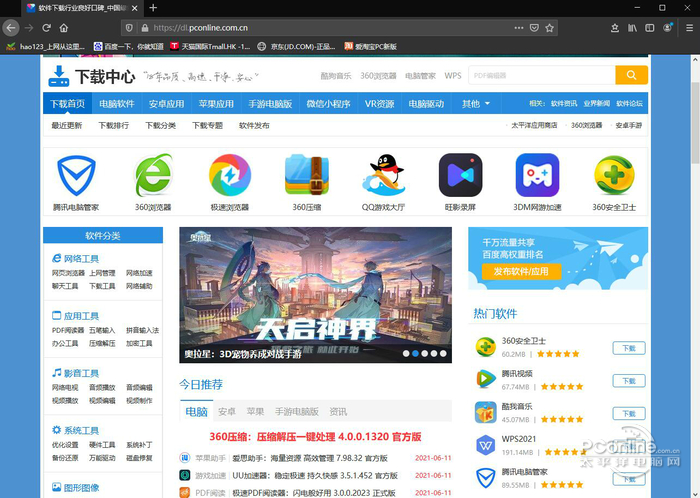This screenshot has width=700, height=498.
Task: Switch 今日推荐 to the 安卓 tab
Action: (227, 411)
